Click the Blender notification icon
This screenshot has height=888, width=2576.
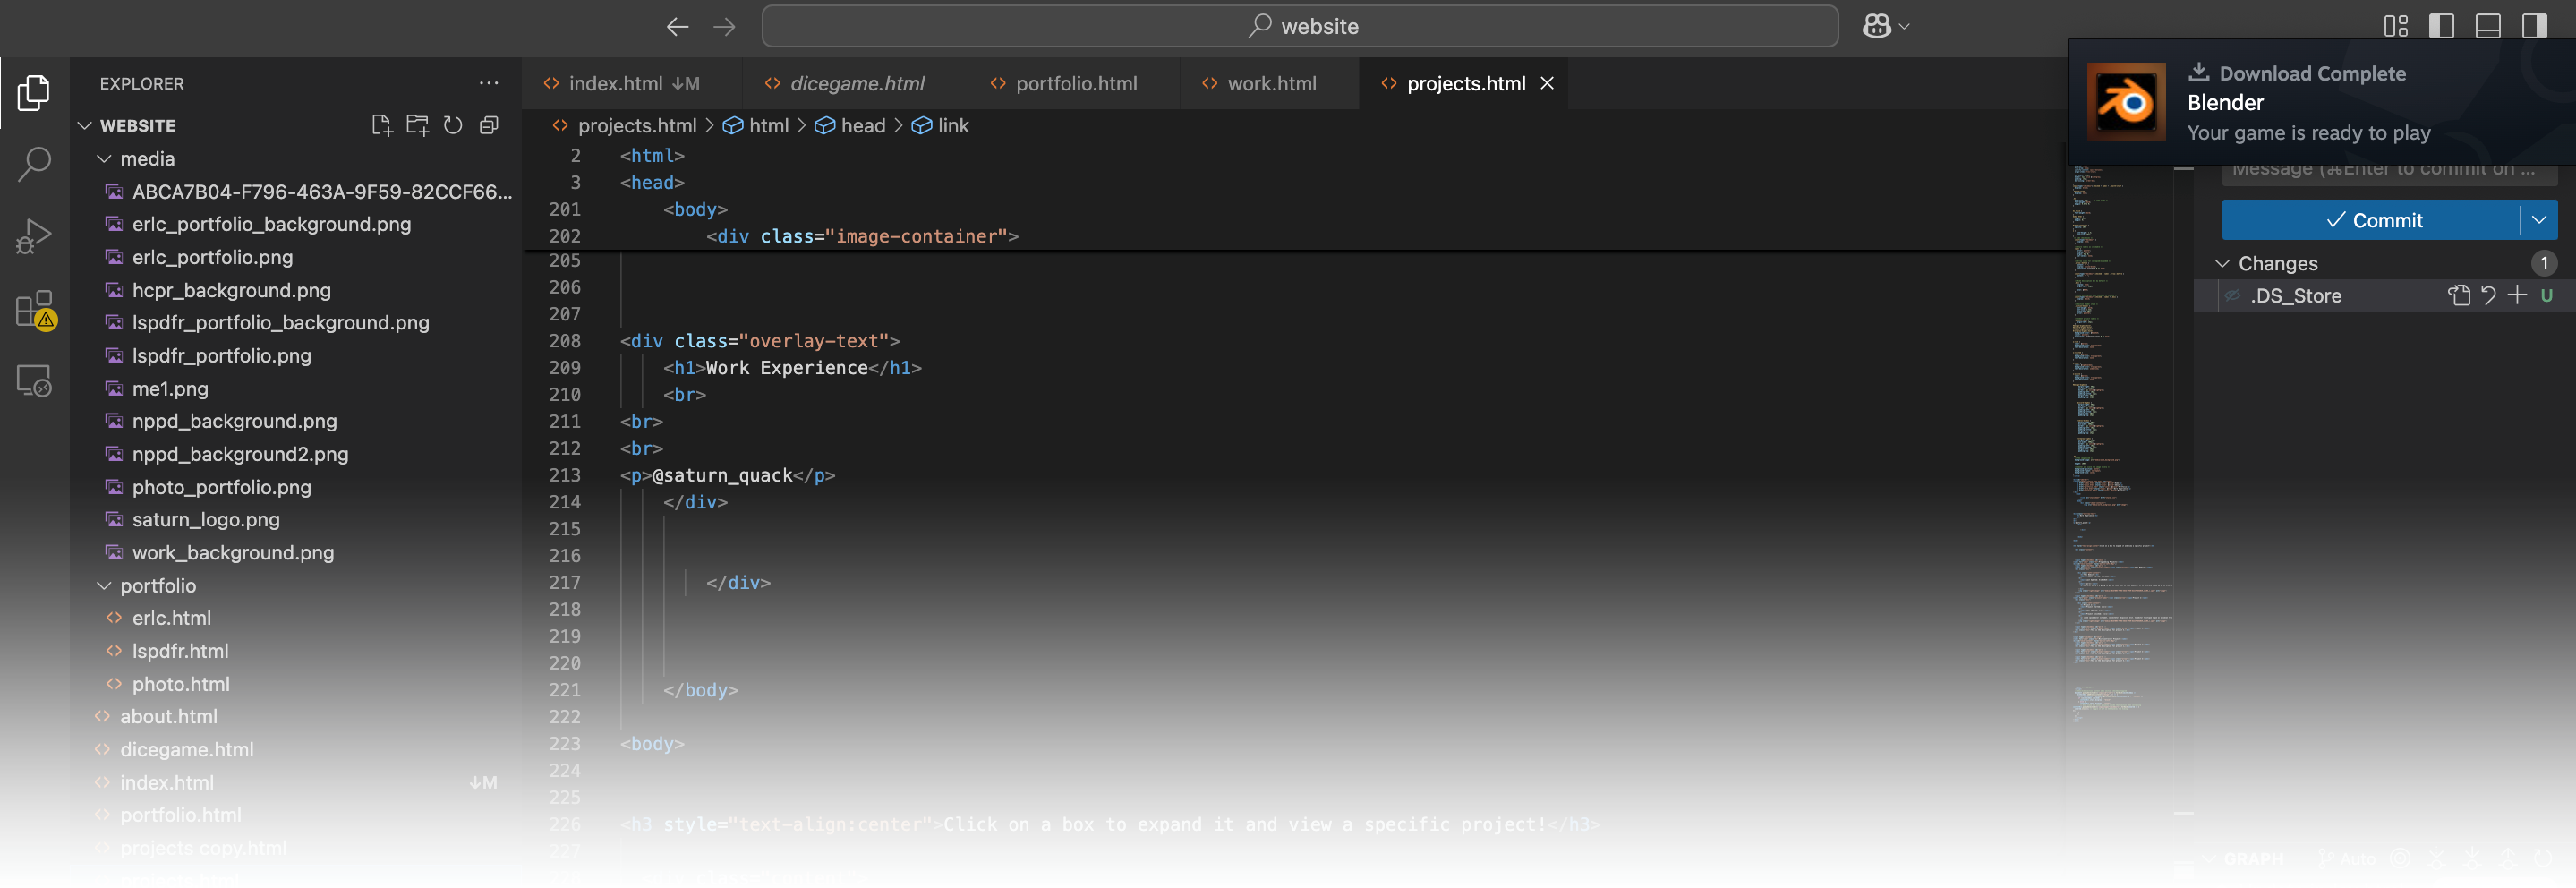tap(2126, 102)
